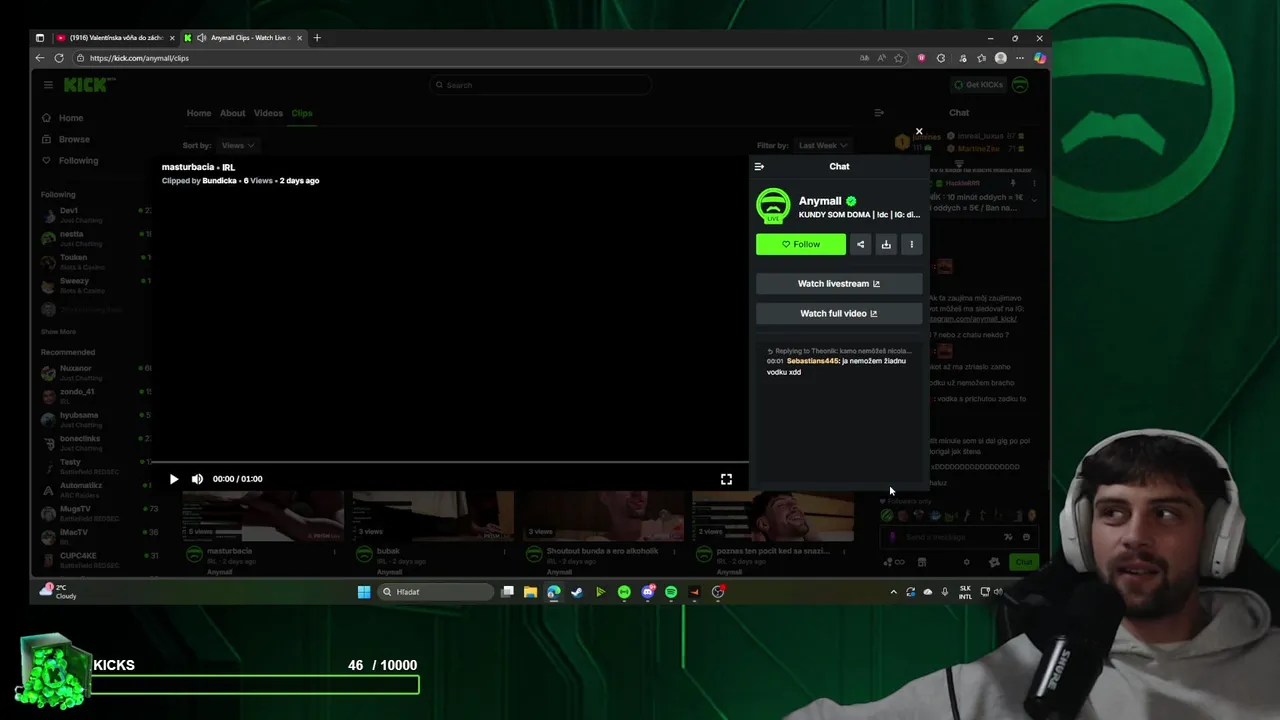Select Sebastians445 username in clip chat
Image resolution: width=1280 pixels, height=720 pixels.
(x=813, y=361)
